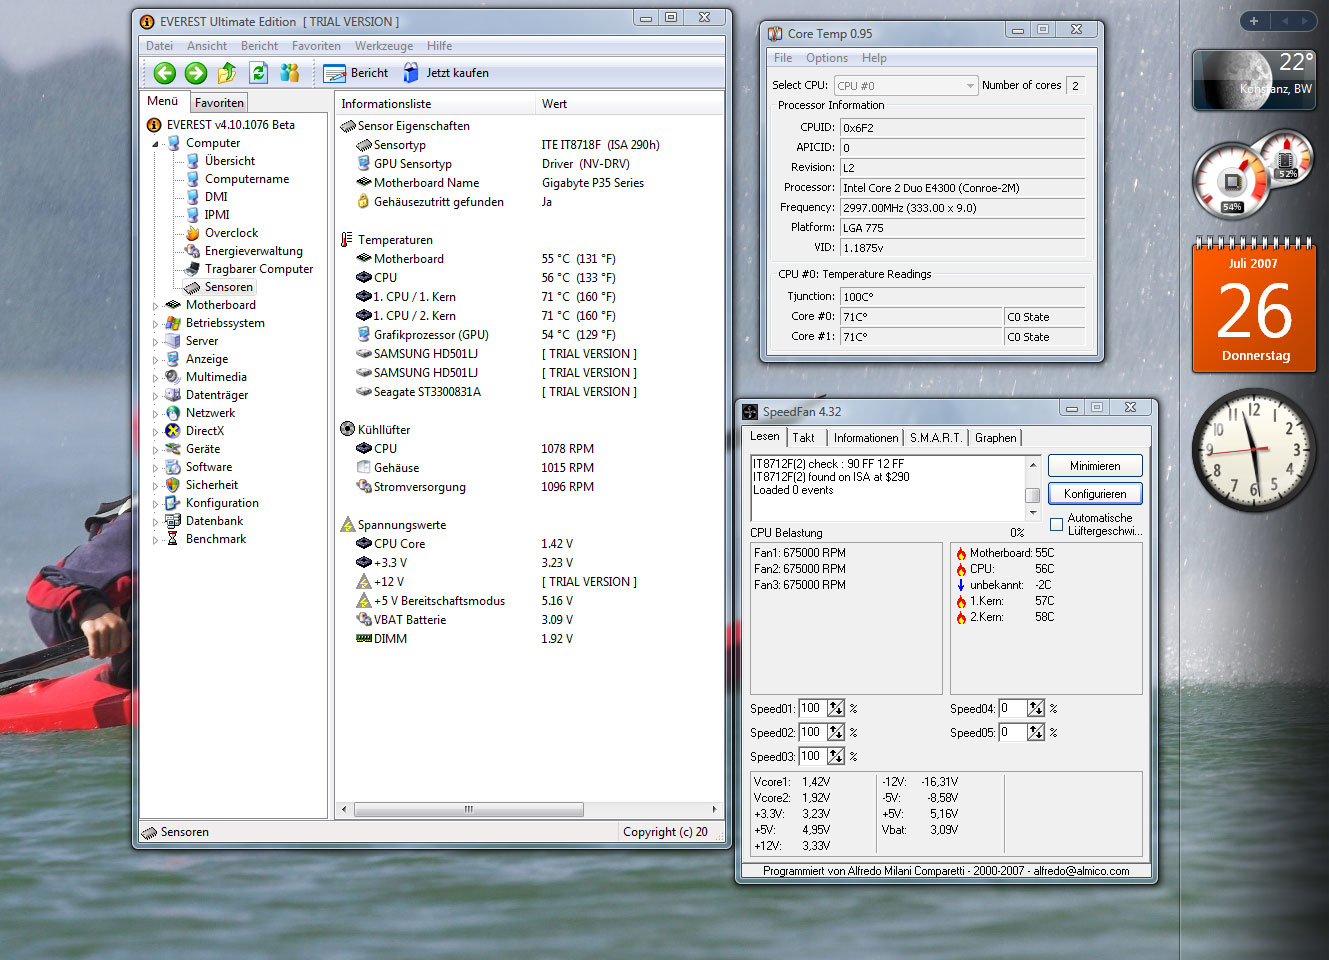Open the Options menu in Core Temp
This screenshot has height=960, width=1329.
827,58
